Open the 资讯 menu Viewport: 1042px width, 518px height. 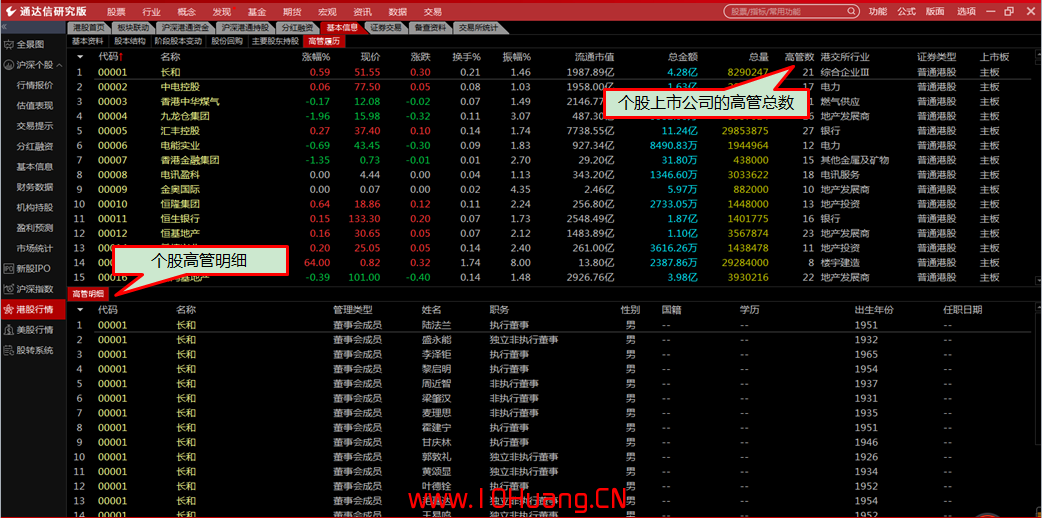[362, 11]
